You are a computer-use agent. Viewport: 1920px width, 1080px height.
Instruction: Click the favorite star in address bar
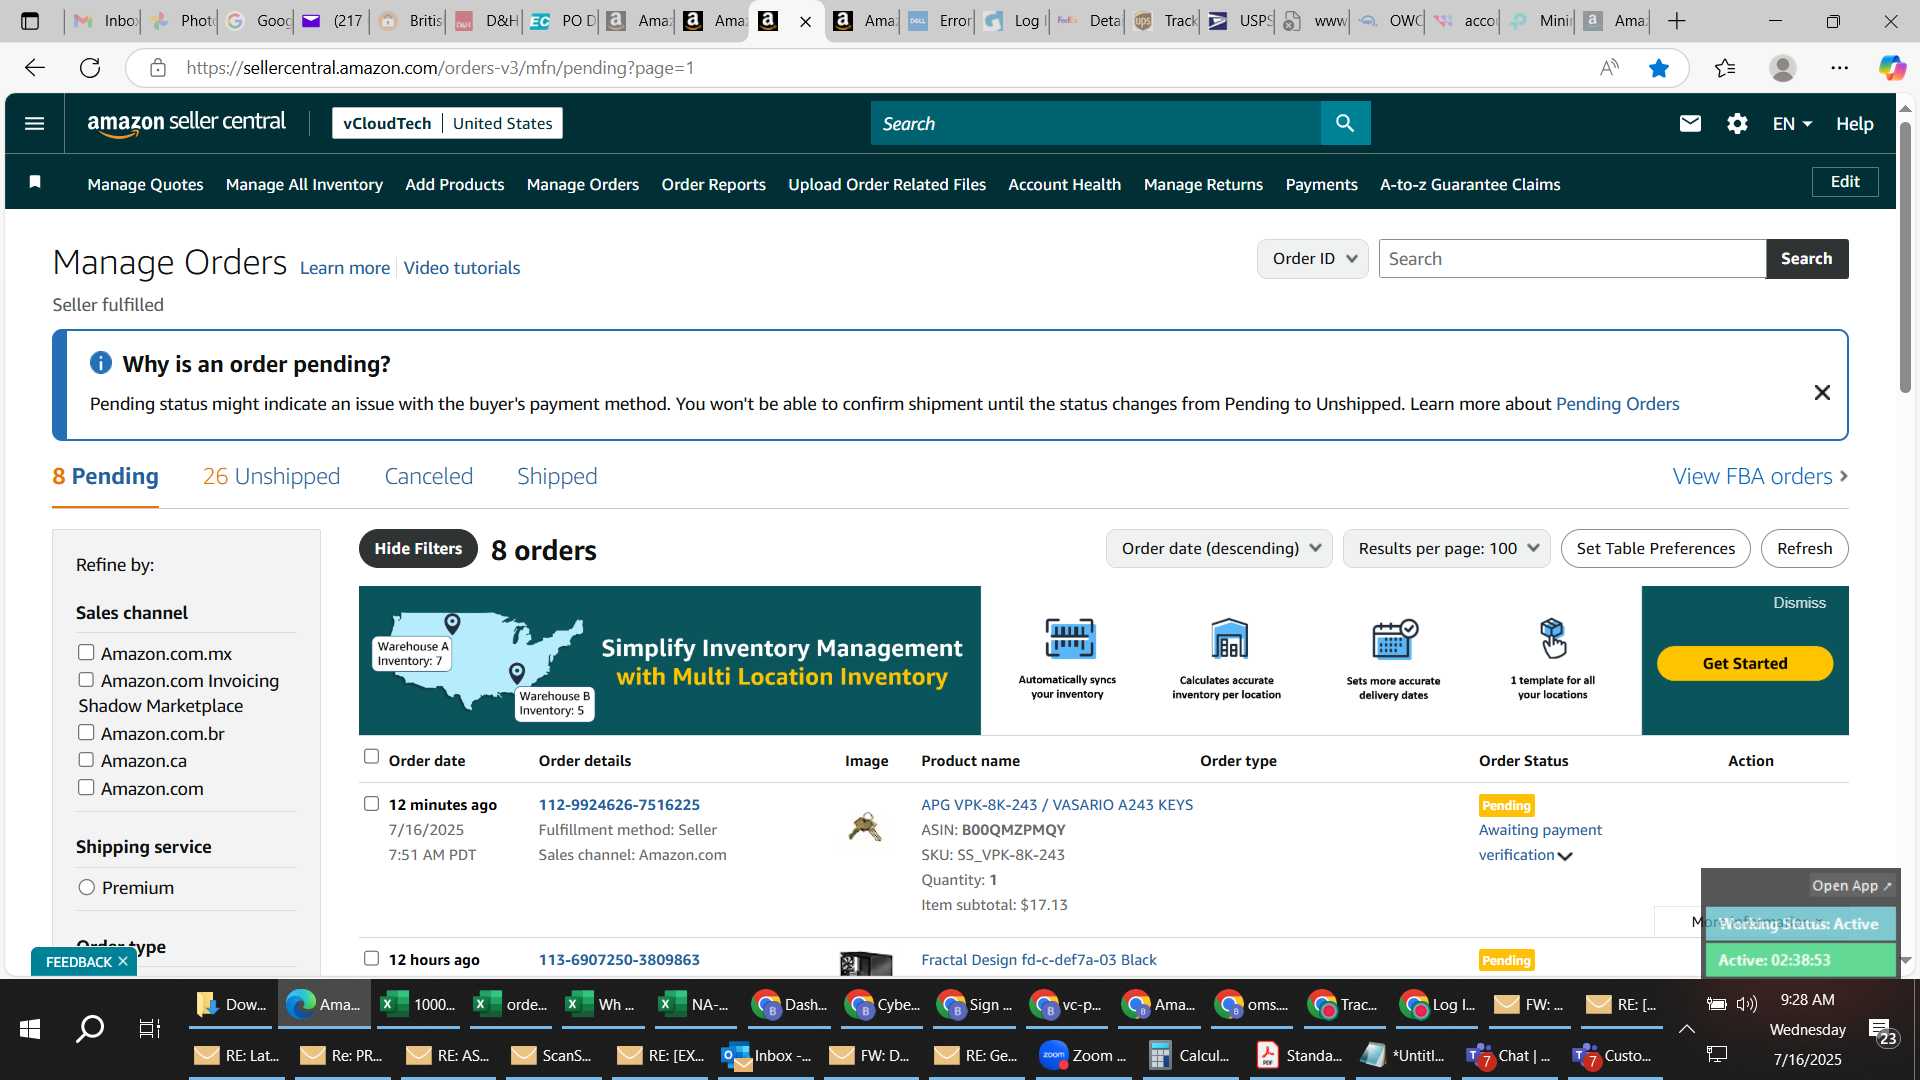click(1659, 68)
